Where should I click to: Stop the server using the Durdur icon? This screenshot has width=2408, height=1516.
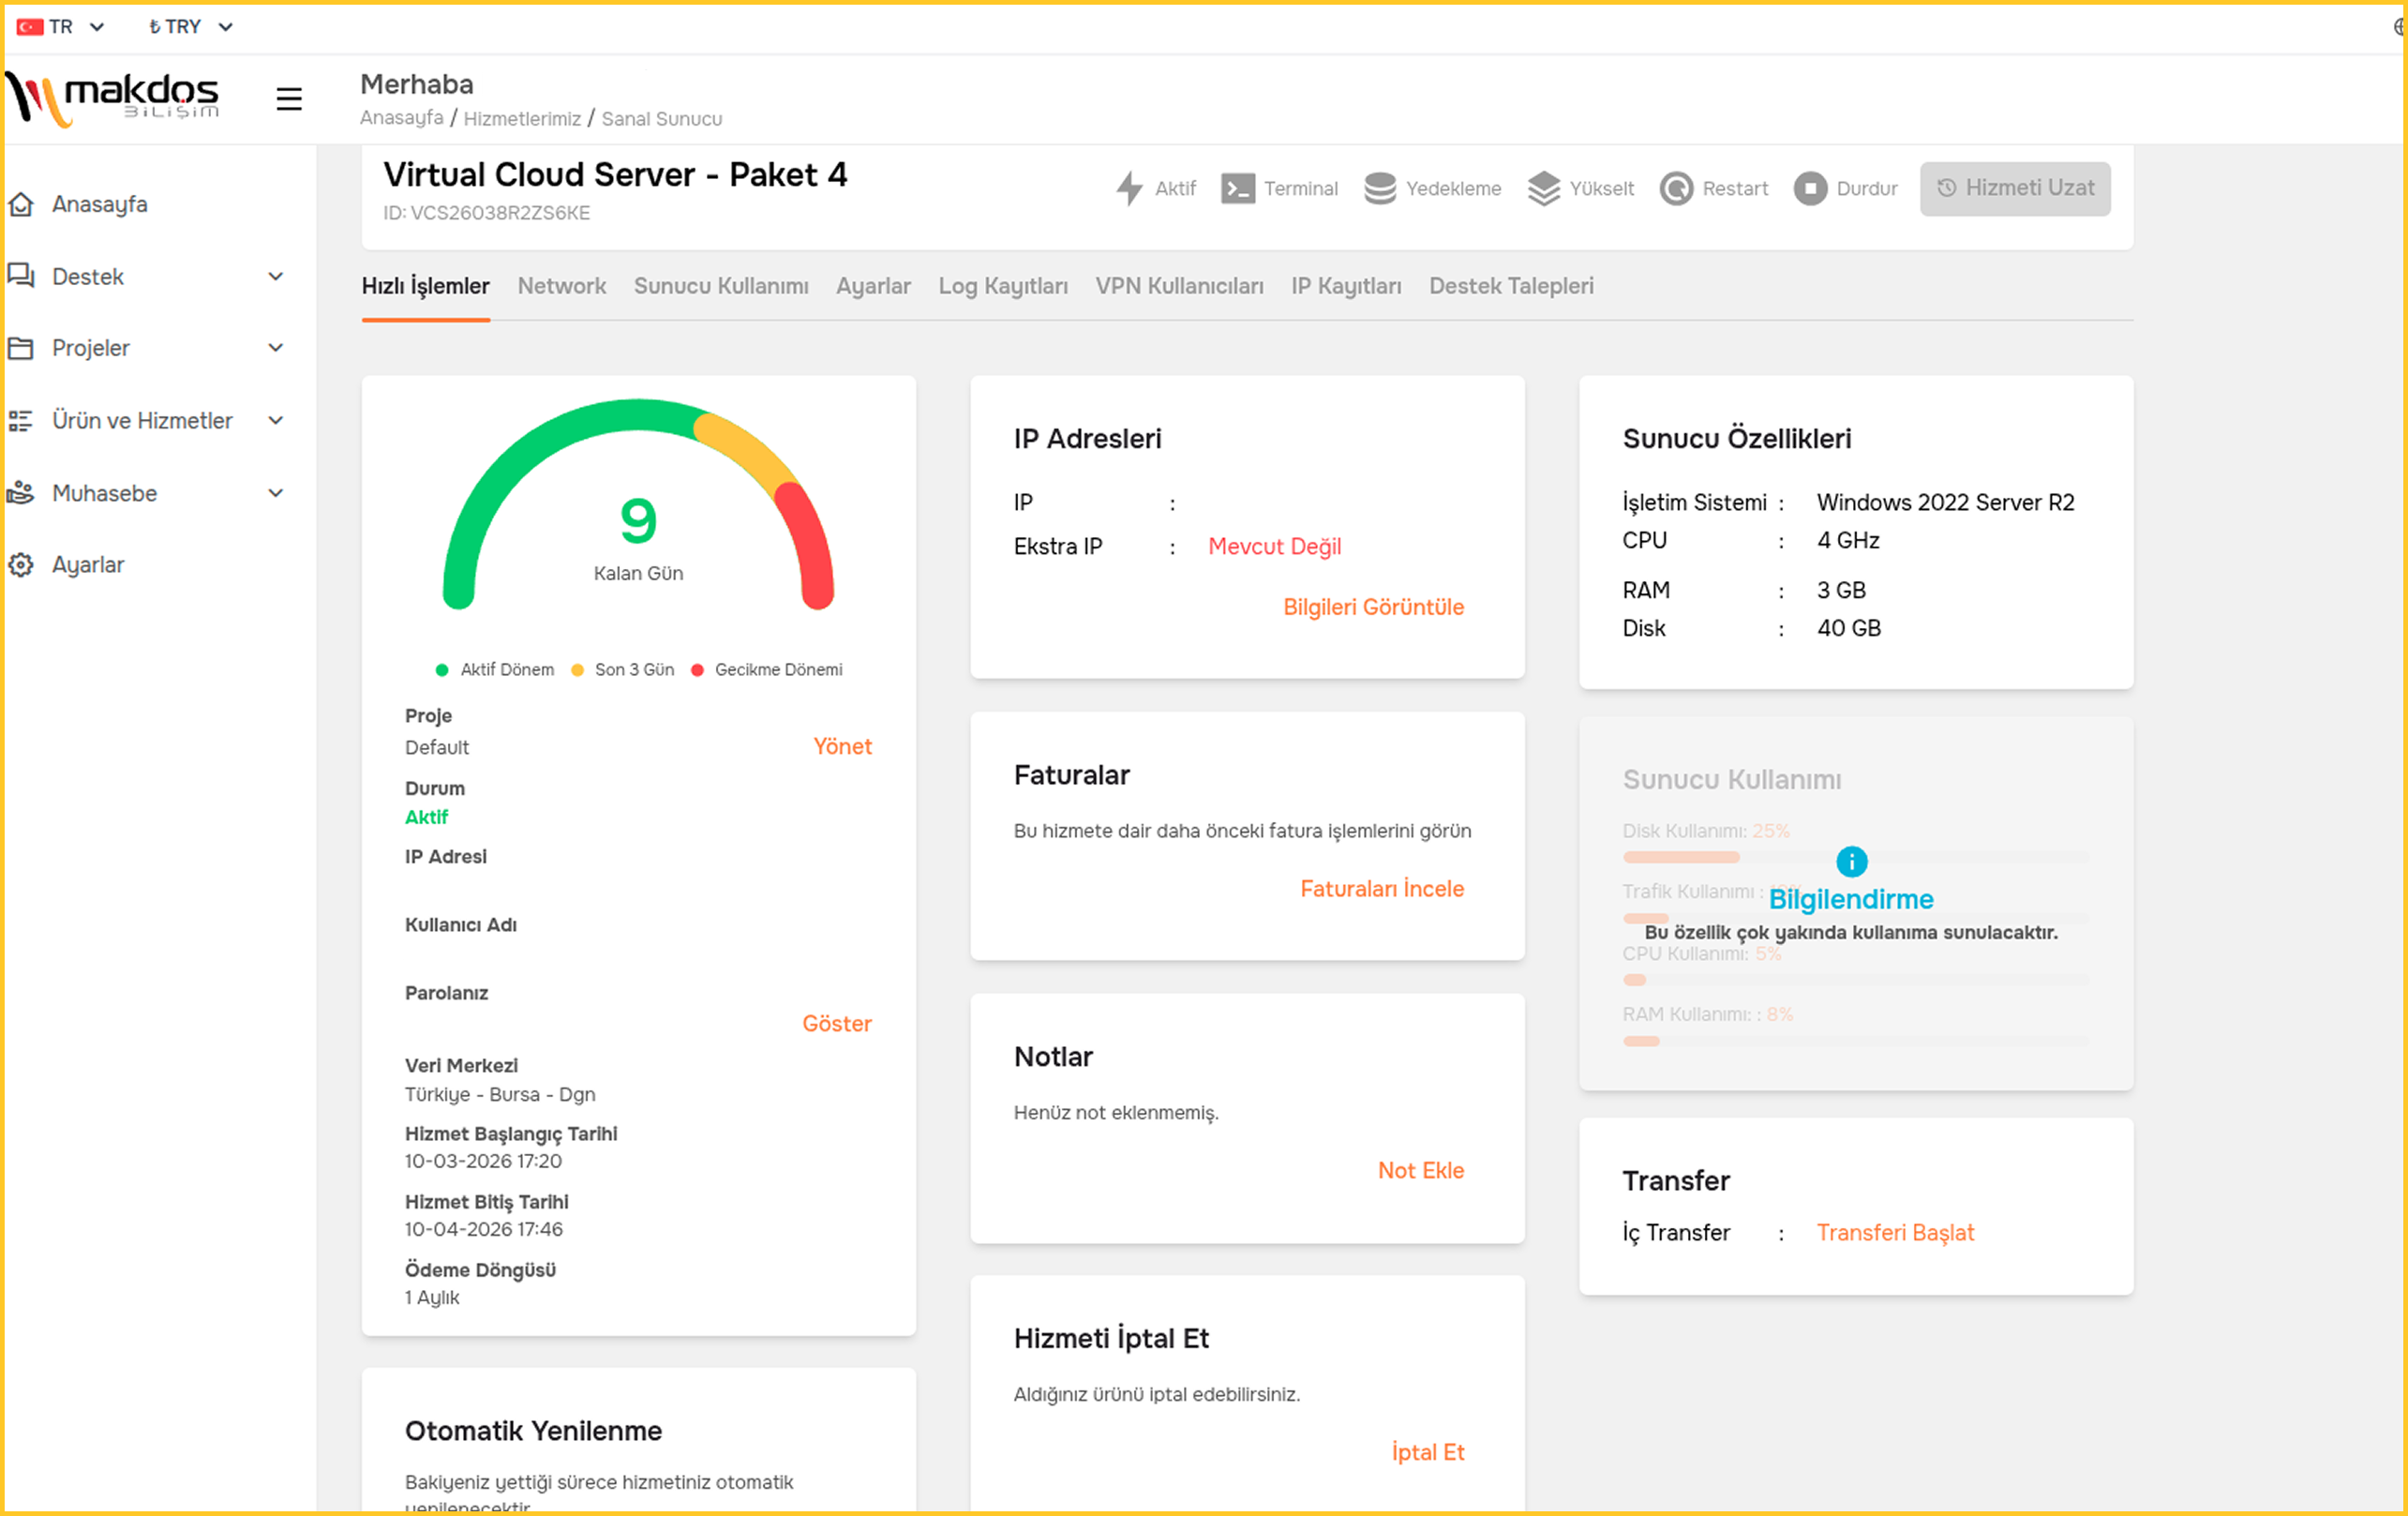click(1811, 188)
